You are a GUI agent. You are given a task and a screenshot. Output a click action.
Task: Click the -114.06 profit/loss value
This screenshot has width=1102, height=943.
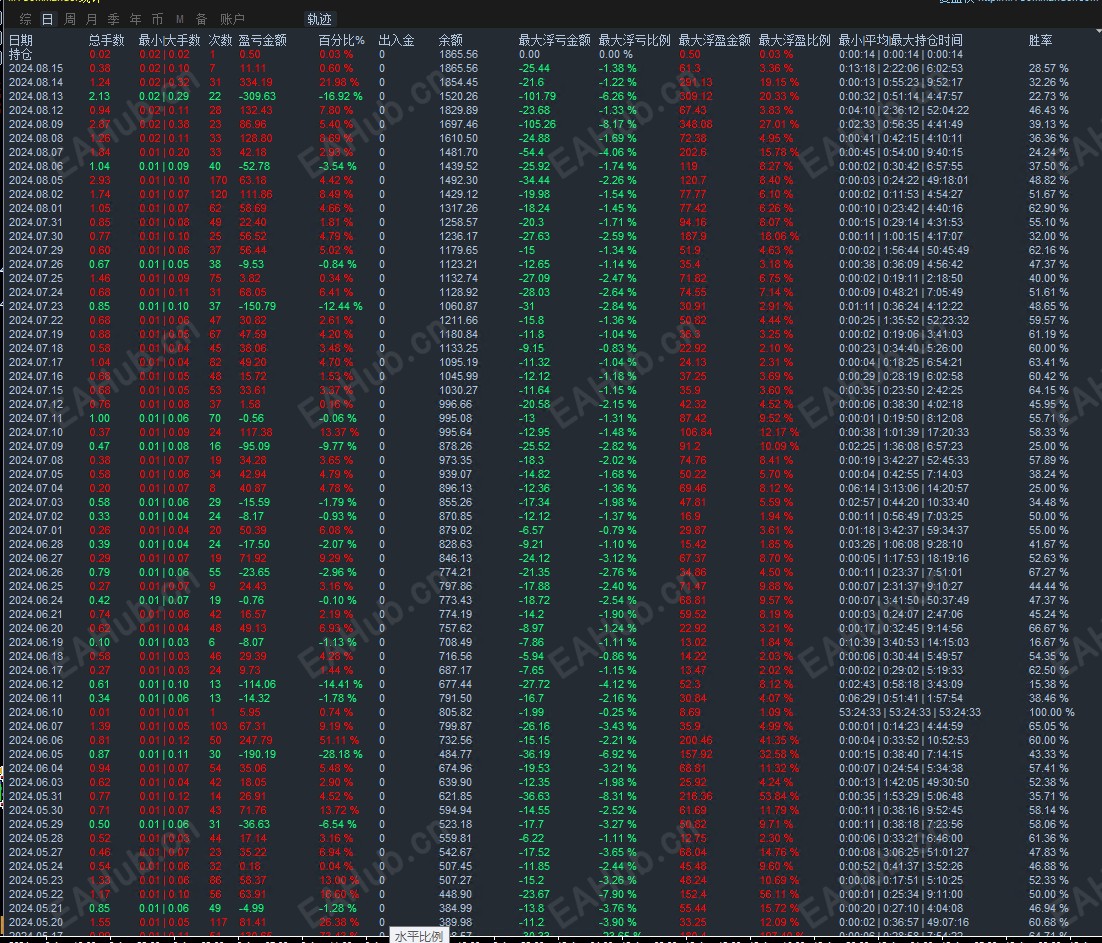coord(257,684)
